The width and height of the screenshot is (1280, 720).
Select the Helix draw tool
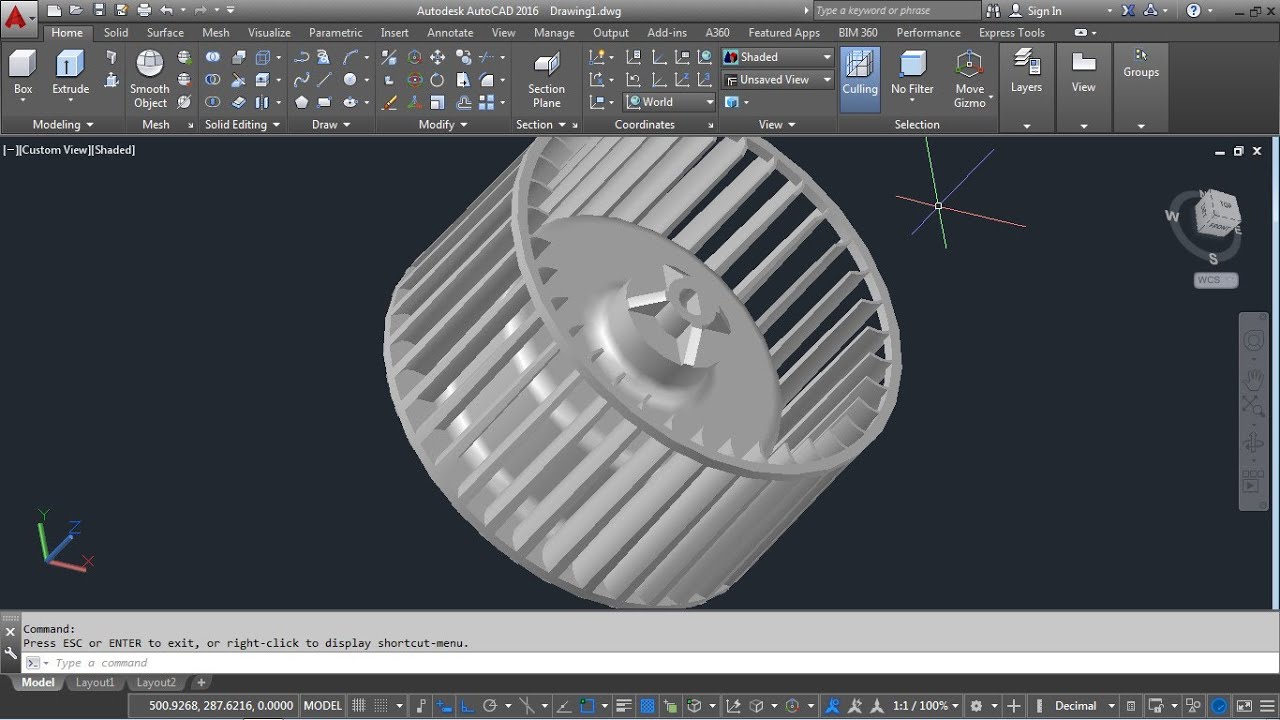(323, 57)
